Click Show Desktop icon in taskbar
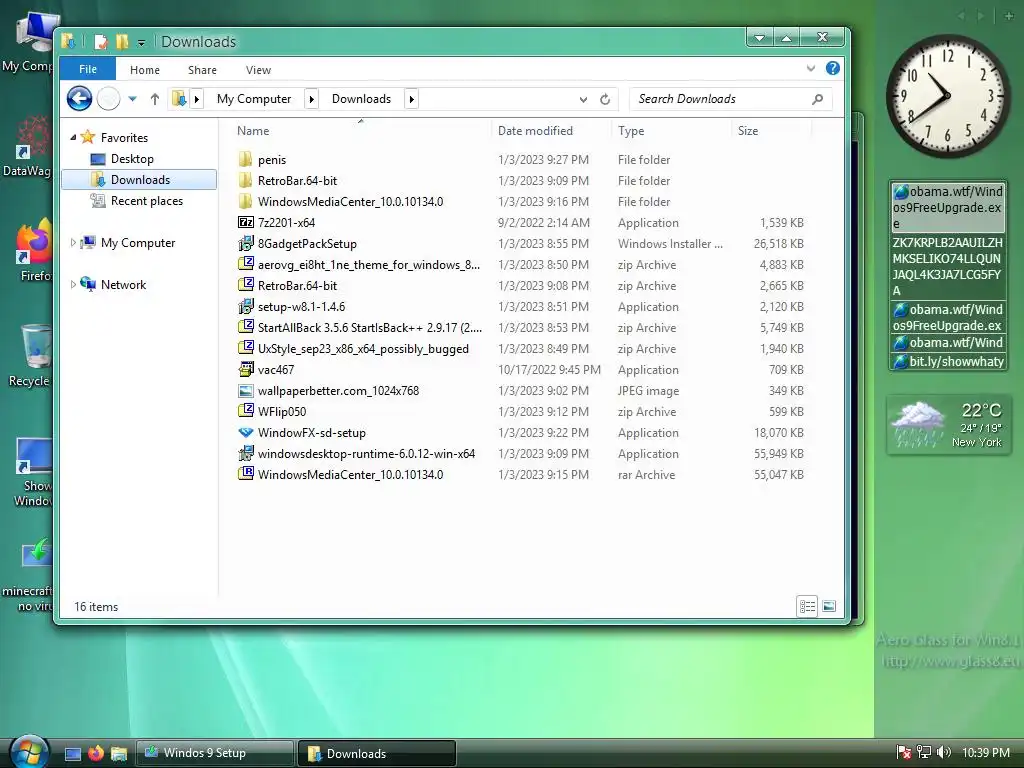The image size is (1024, 768). click(x=73, y=754)
